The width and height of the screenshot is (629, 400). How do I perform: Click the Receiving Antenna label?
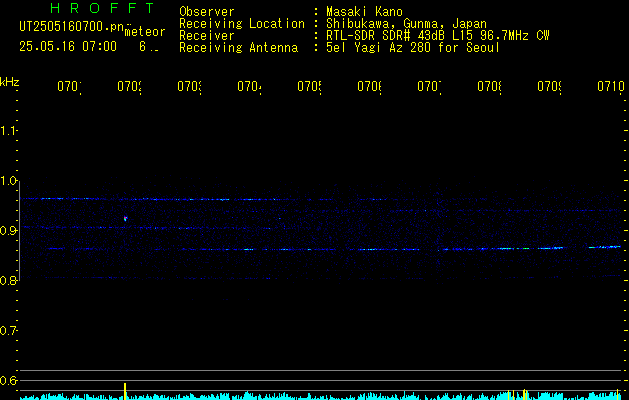click(238, 48)
